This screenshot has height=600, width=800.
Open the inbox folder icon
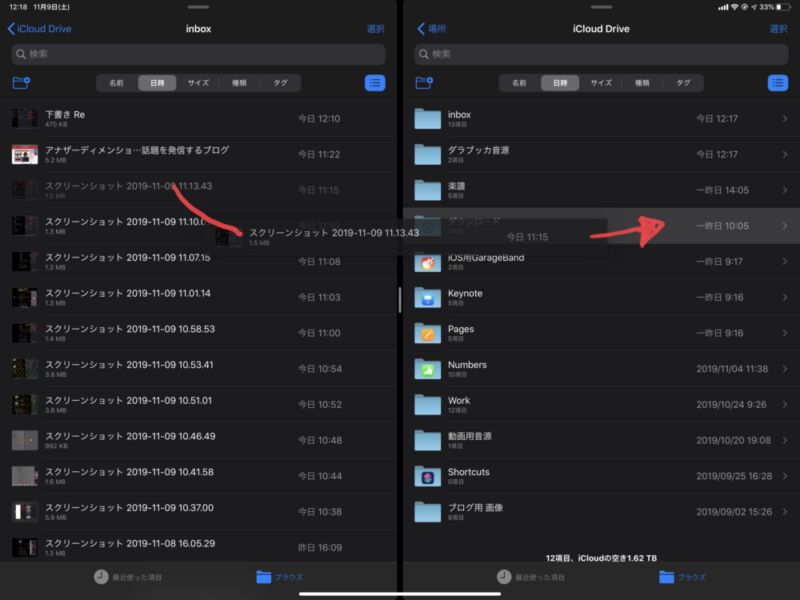coord(428,118)
